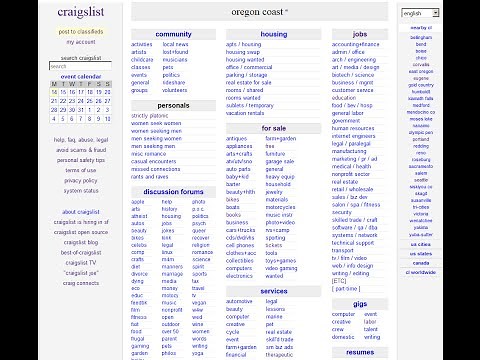Image resolution: width=480 pixels, height=360 pixels.
Task: Open the event calendar link
Action: [81, 76]
